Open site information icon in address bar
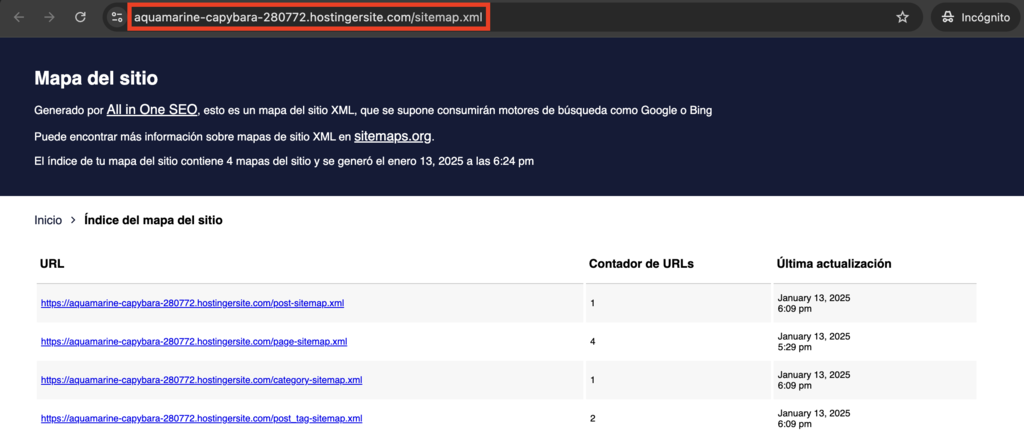This screenshot has width=1024, height=445. point(117,17)
